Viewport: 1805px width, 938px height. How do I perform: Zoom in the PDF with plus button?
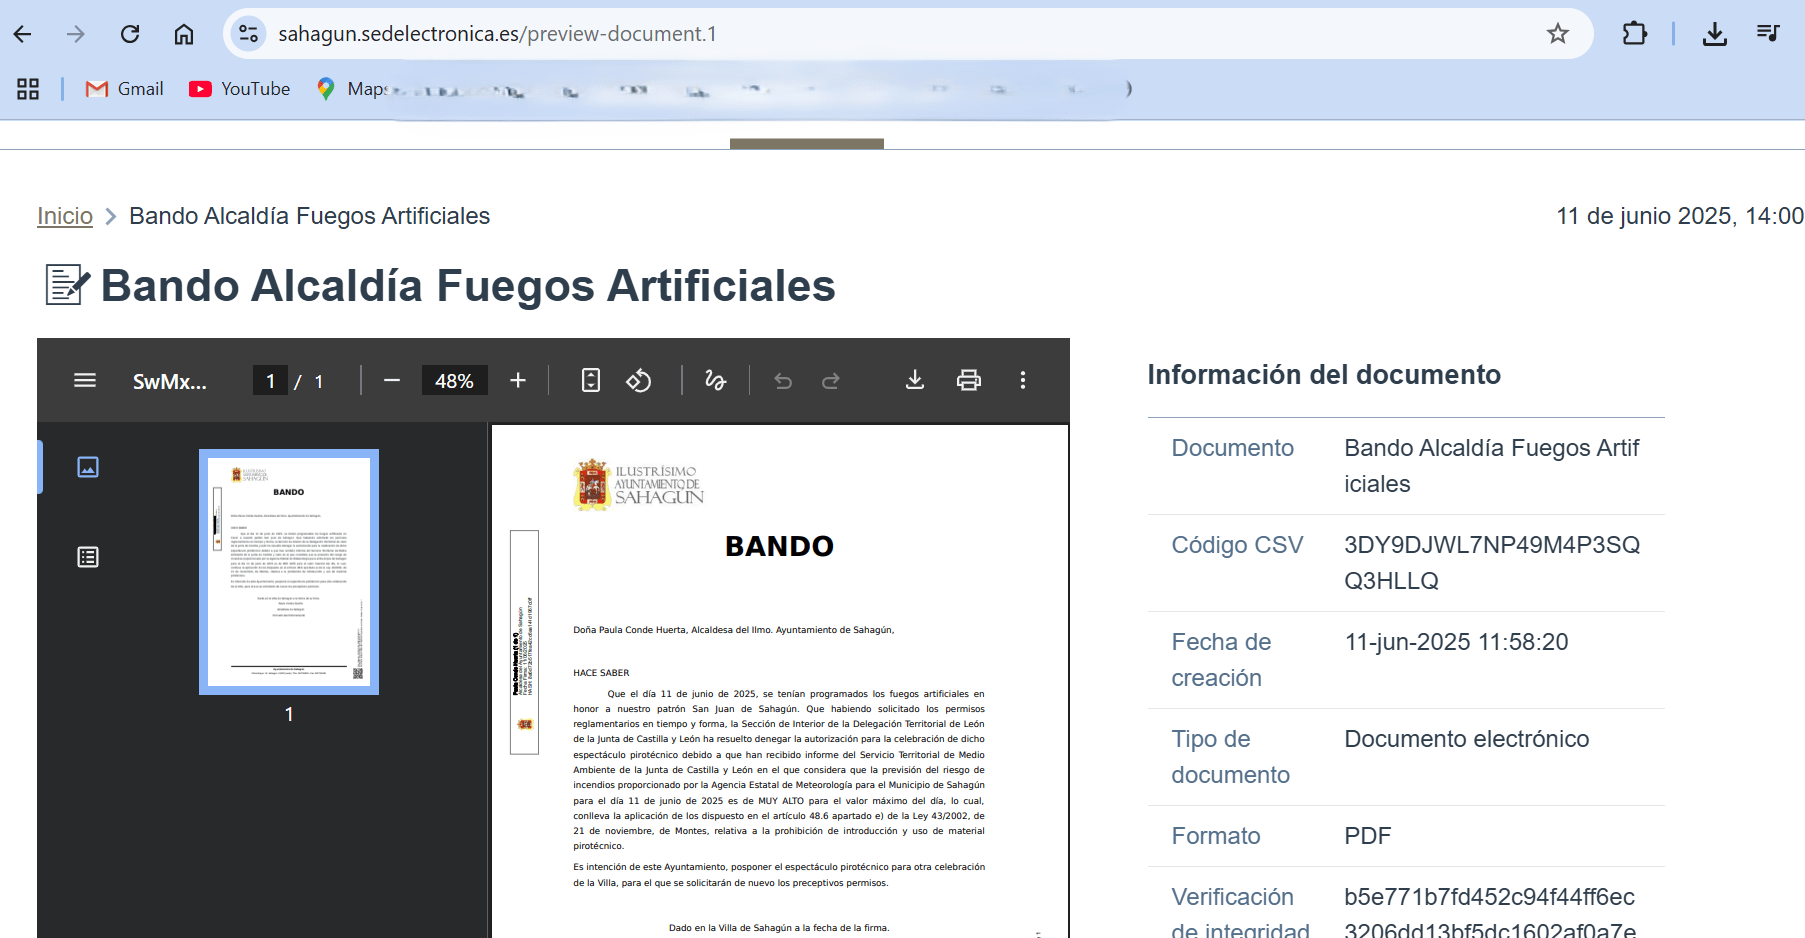[x=518, y=380]
